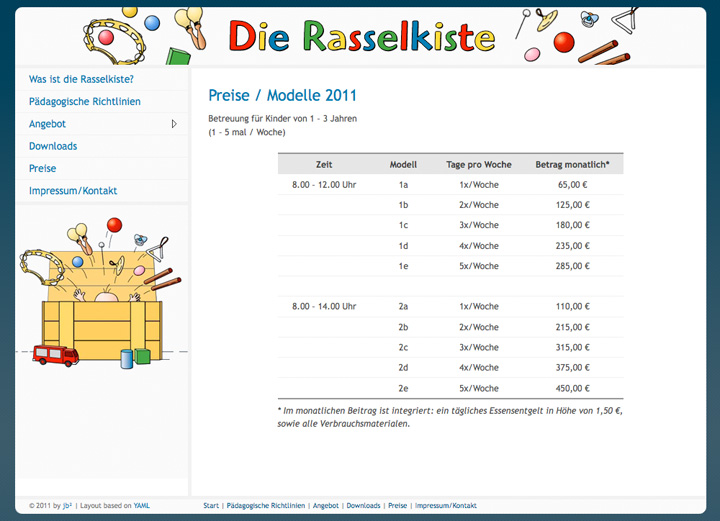Open the jb² link in the footer
Image resolution: width=720 pixels, height=521 pixels.
(x=67, y=505)
